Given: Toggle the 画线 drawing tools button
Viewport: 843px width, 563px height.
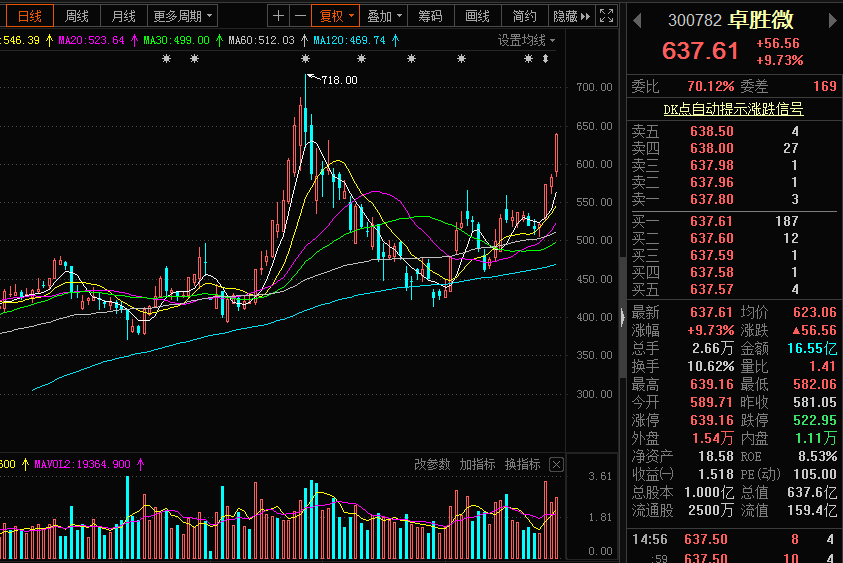Looking at the screenshot, I should tap(478, 16).
